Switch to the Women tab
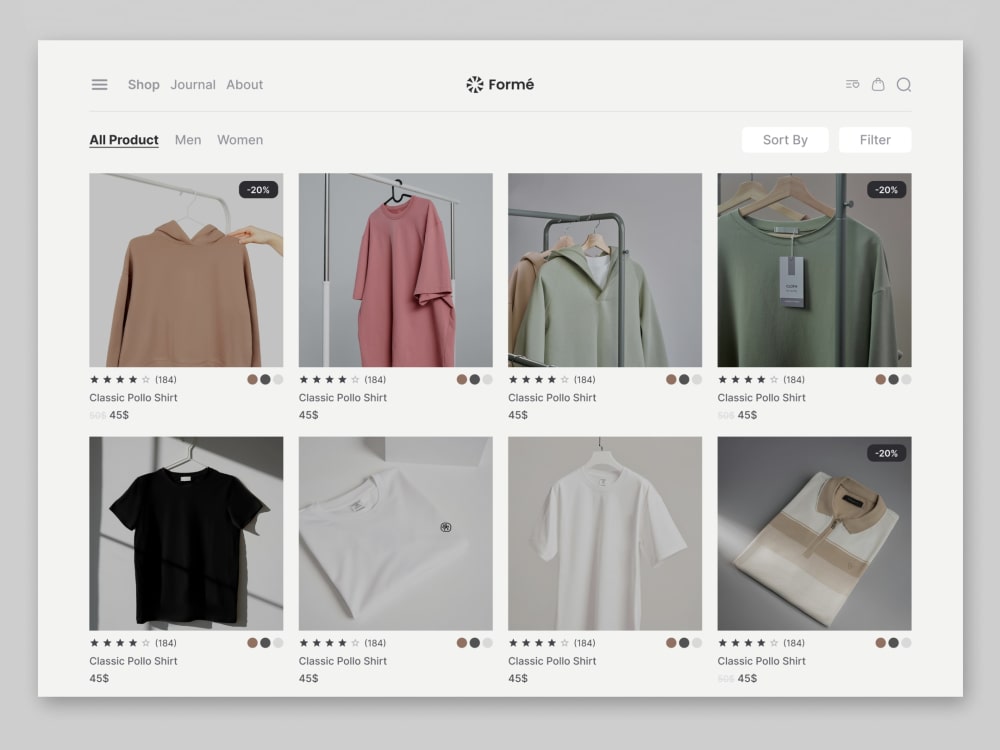This screenshot has width=1000, height=750. pos(240,140)
